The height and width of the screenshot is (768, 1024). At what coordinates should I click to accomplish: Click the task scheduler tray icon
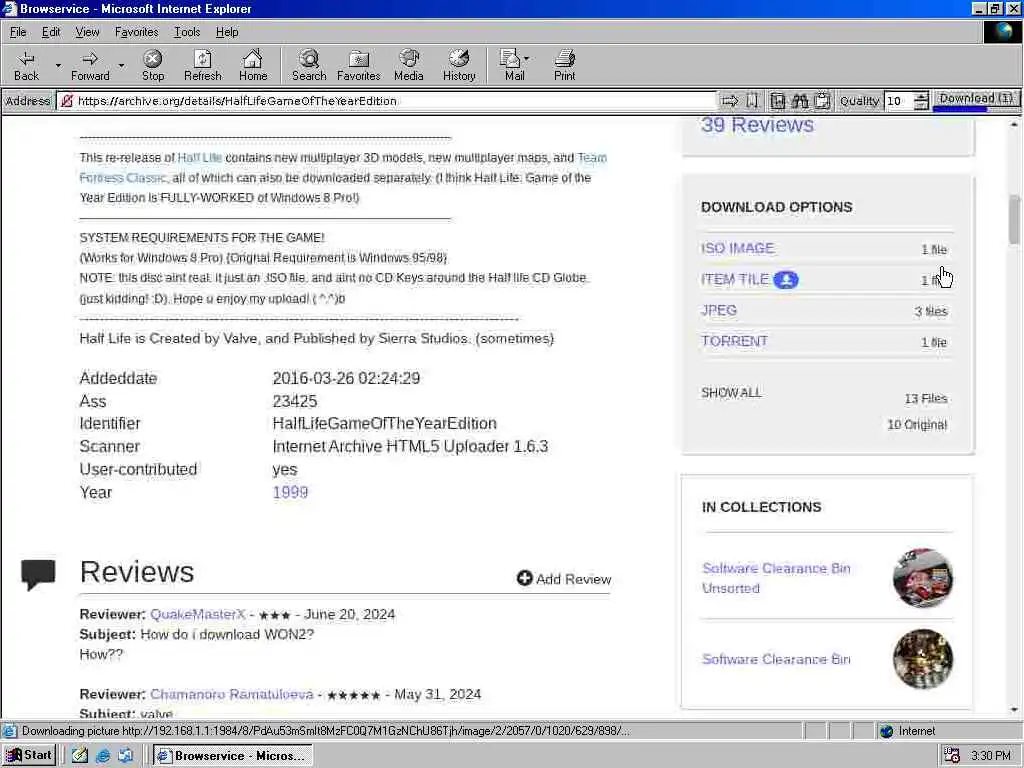[x=952, y=756]
